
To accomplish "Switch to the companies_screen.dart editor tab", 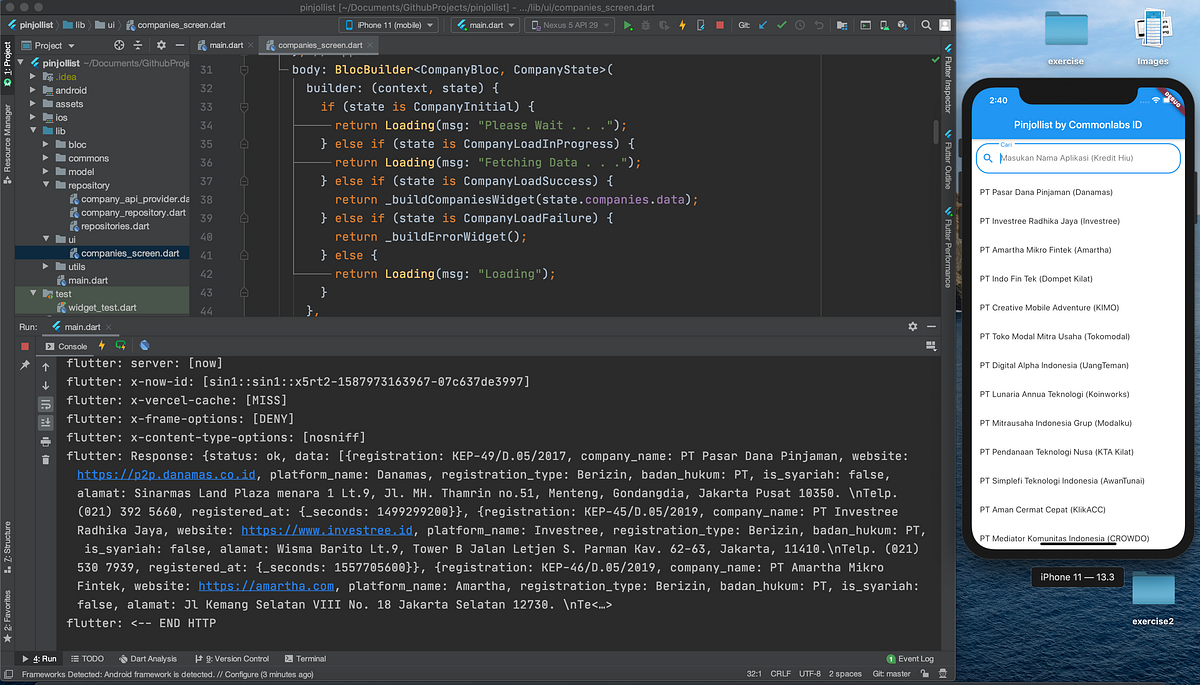I will tap(318, 44).
